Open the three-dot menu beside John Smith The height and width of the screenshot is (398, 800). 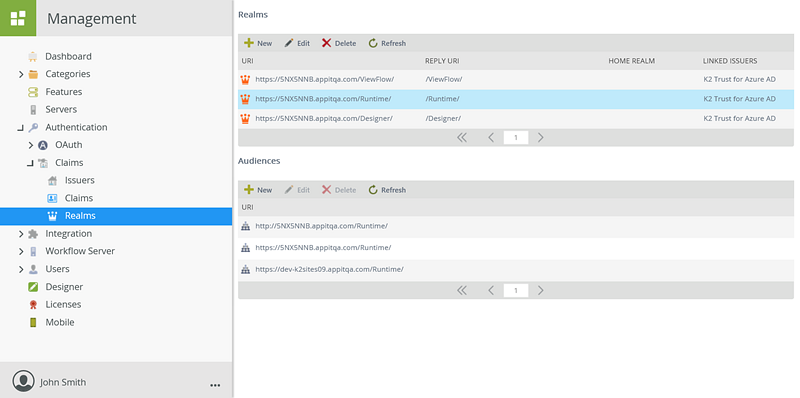pyautogui.click(x=215, y=385)
